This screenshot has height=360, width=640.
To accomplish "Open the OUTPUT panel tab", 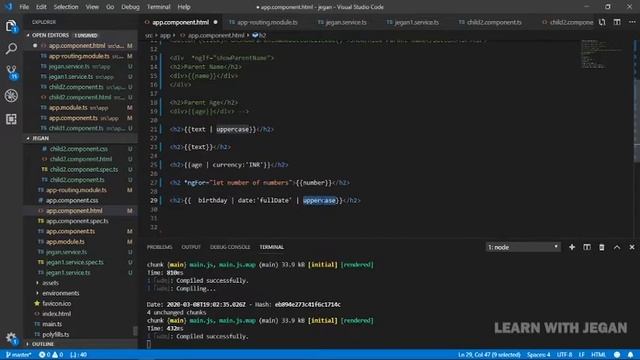I will (191, 247).
